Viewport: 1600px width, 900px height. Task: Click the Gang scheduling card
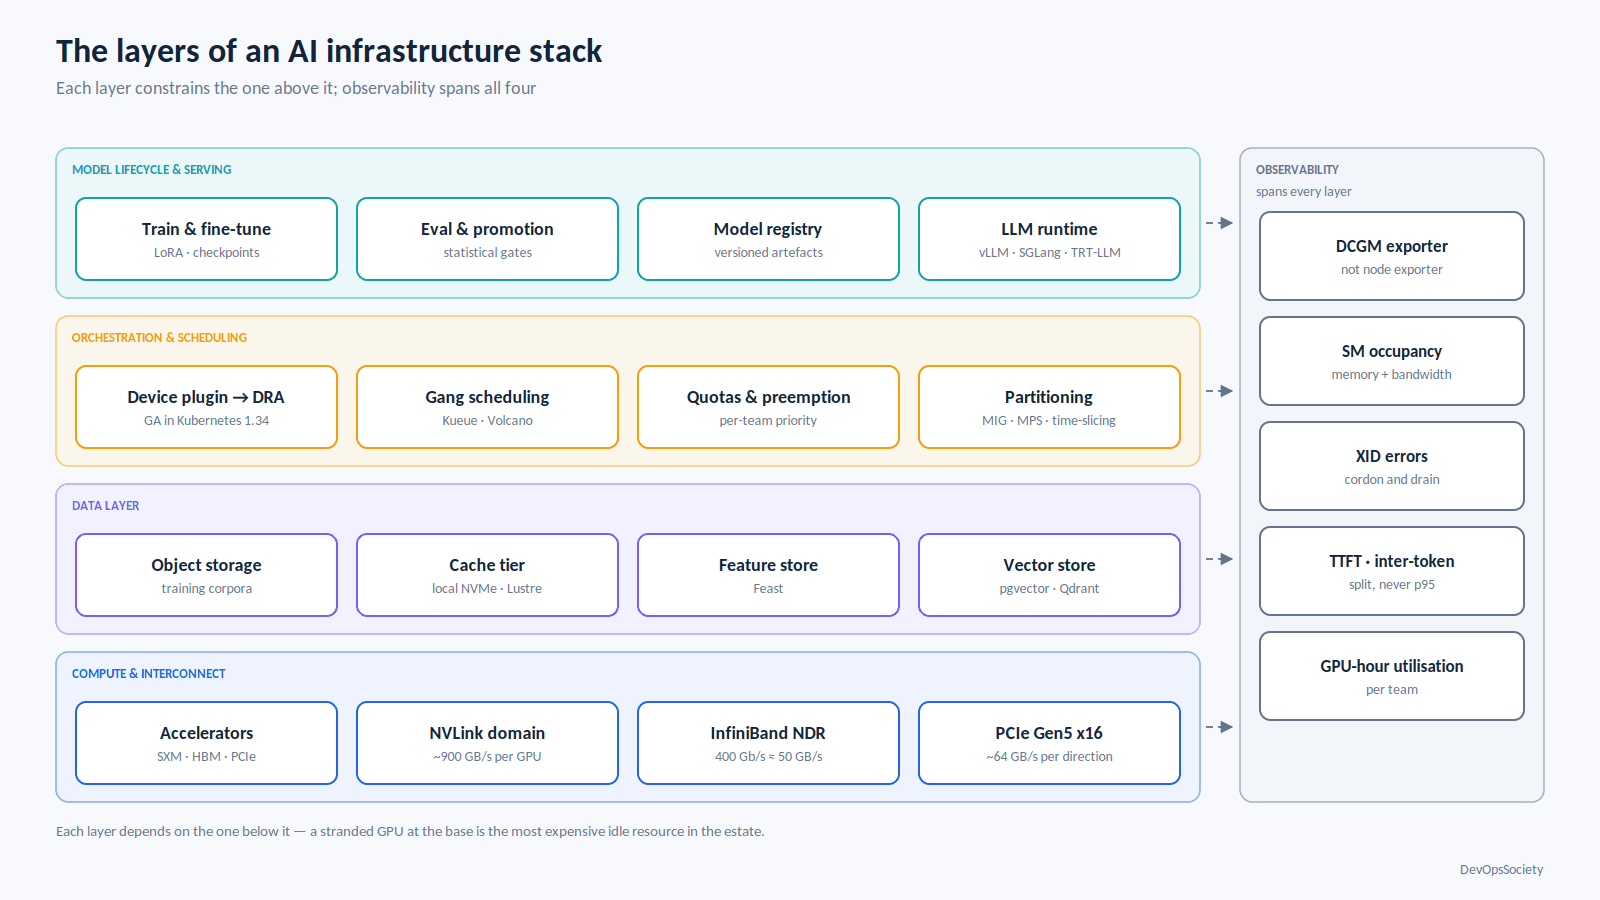point(487,407)
